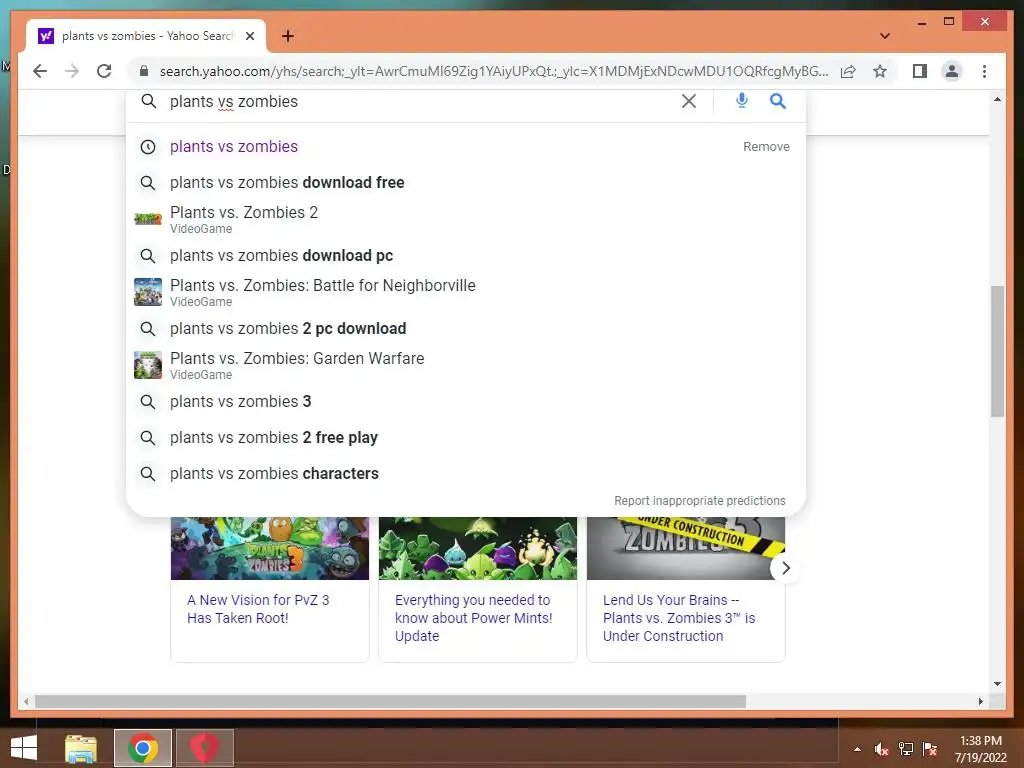
Task: Click the Chrome taskbar icon
Action: [143, 748]
